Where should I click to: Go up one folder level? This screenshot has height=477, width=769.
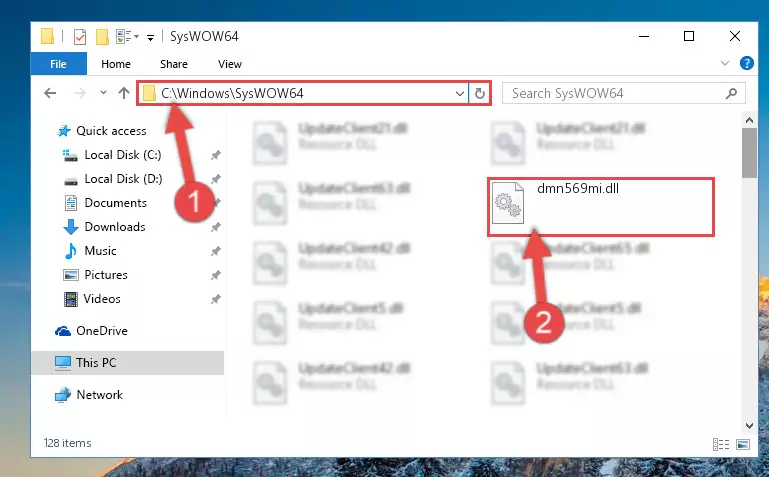[x=124, y=93]
